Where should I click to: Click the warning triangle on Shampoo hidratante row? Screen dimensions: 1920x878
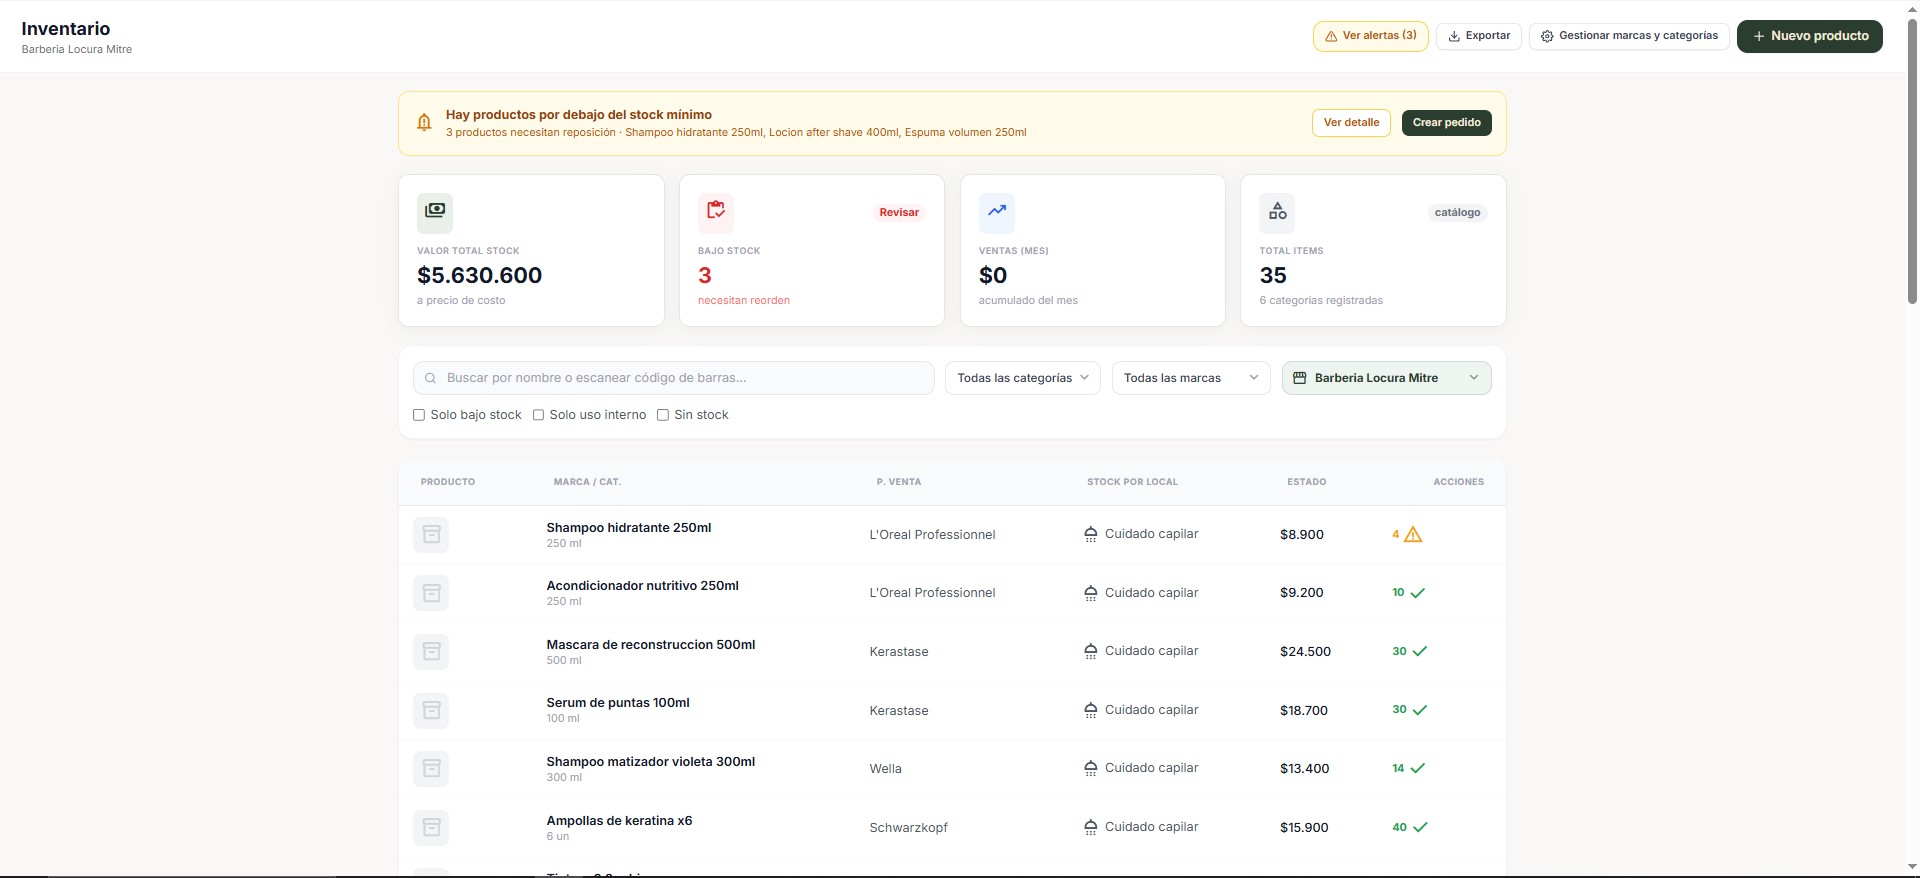1413,535
